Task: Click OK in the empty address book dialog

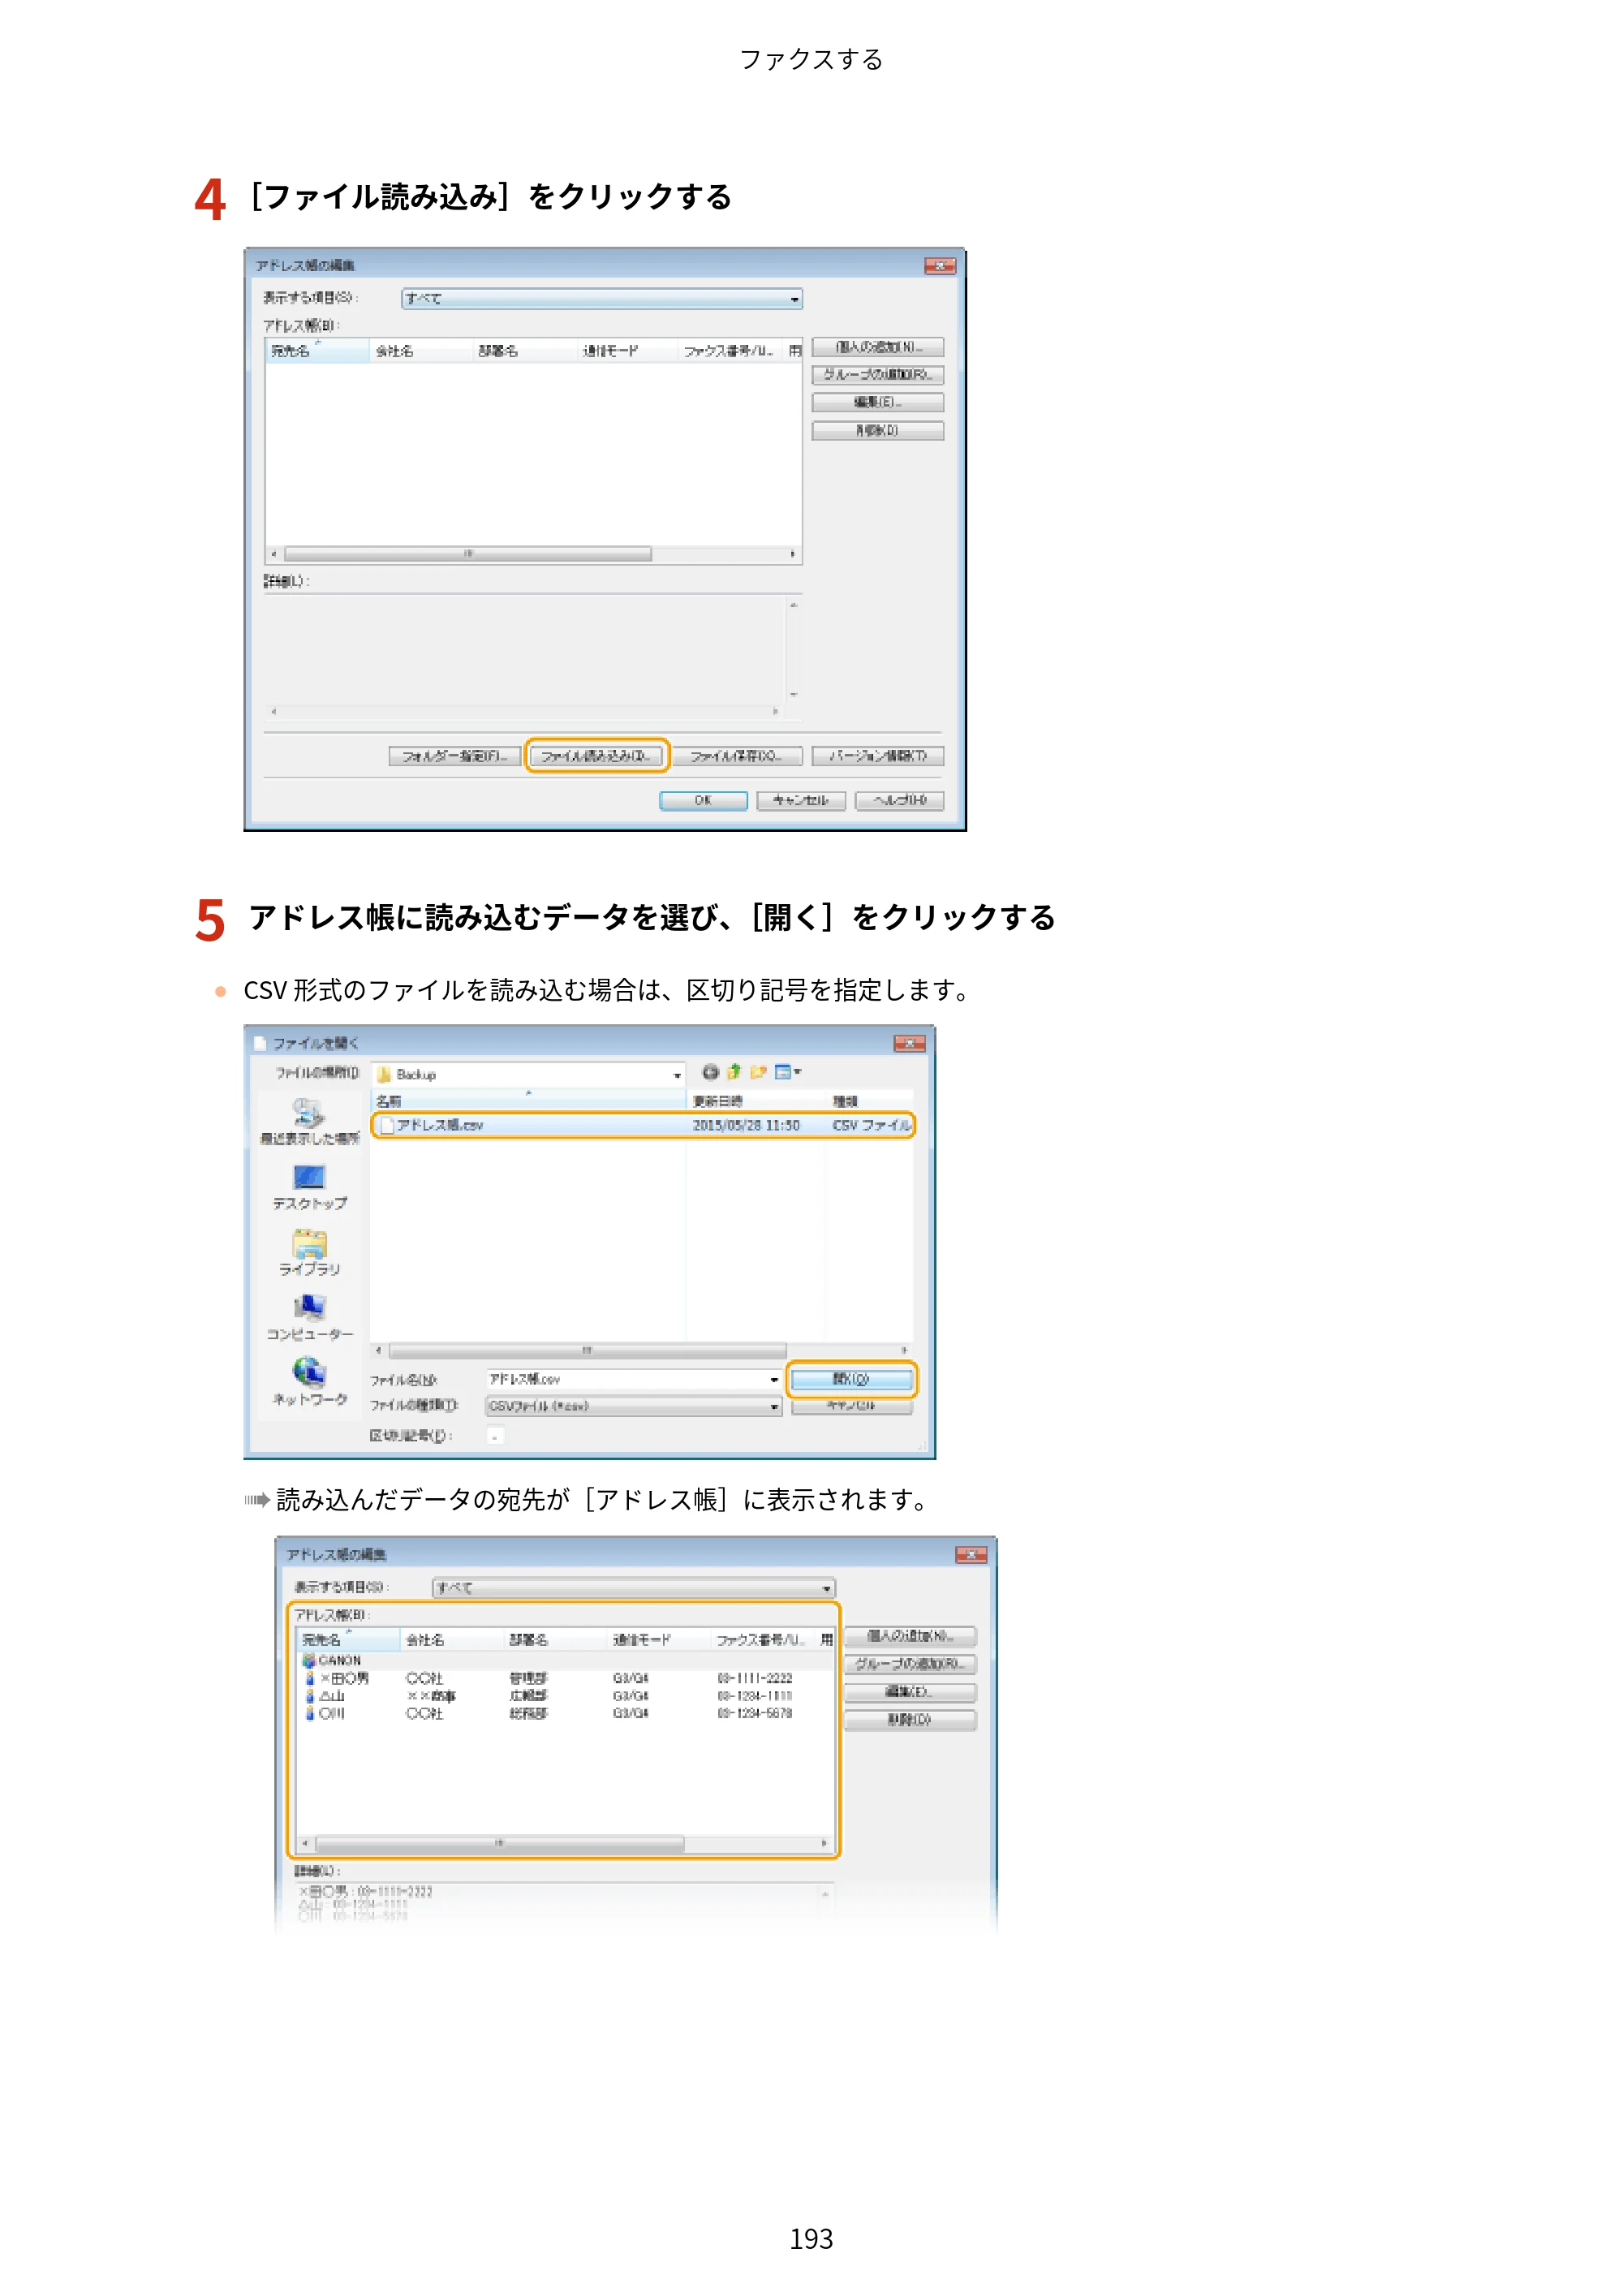Action: (x=703, y=801)
